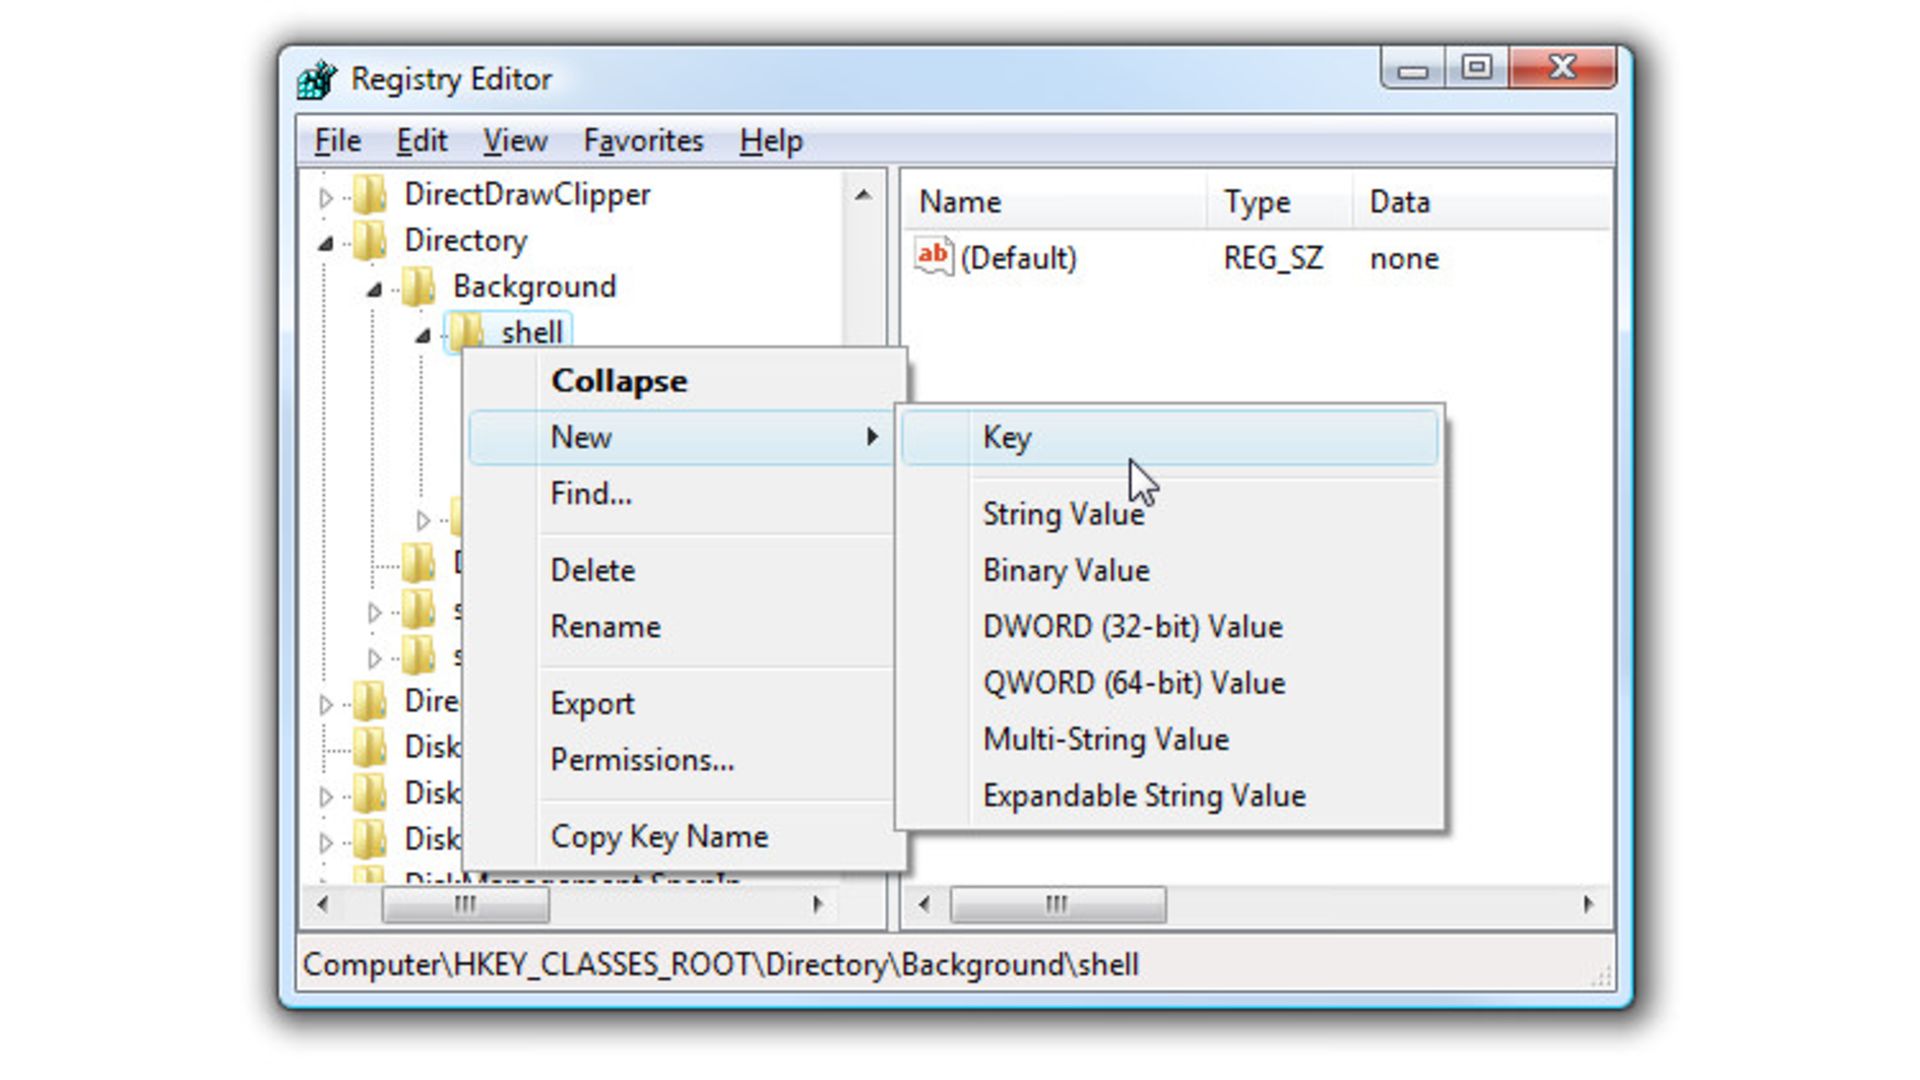Open the New submenu entry

coord(681,437)
